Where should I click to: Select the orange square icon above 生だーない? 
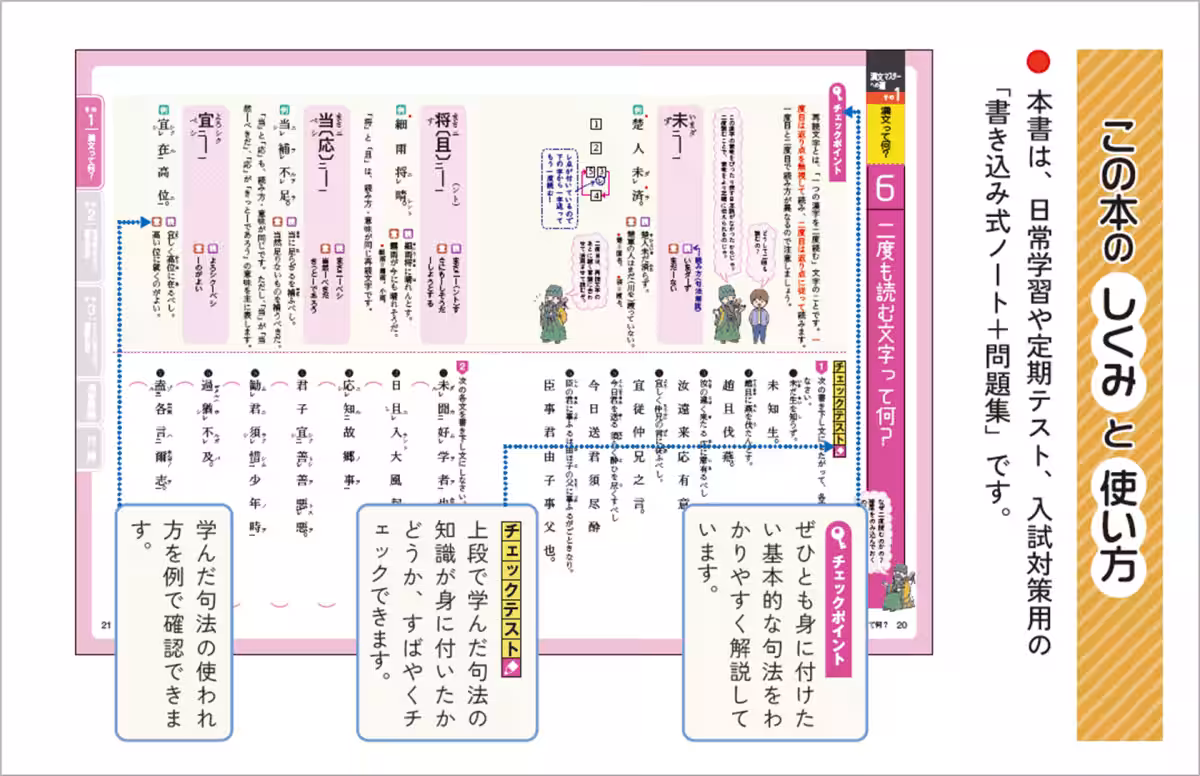tap(672, 249)
